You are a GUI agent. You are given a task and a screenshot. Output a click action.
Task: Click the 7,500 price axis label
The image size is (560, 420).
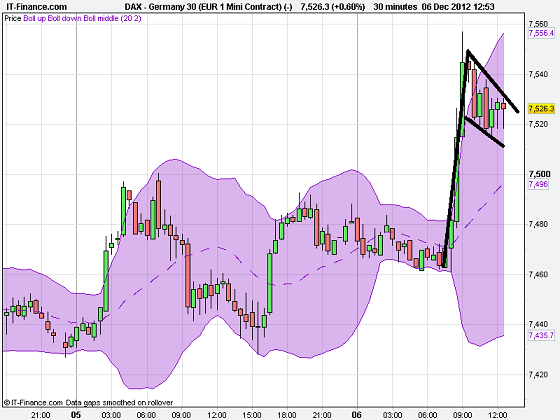539,174
